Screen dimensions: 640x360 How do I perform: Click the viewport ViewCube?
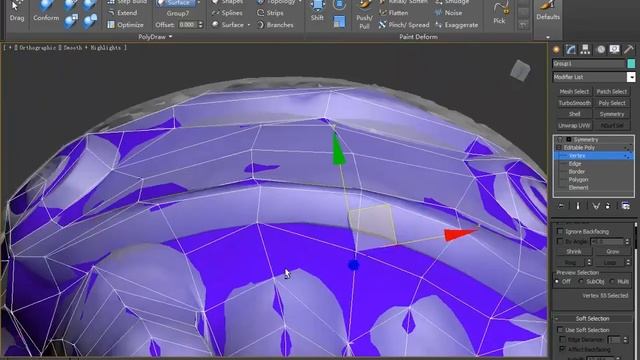pyautogui.click(x=520, y=70)
